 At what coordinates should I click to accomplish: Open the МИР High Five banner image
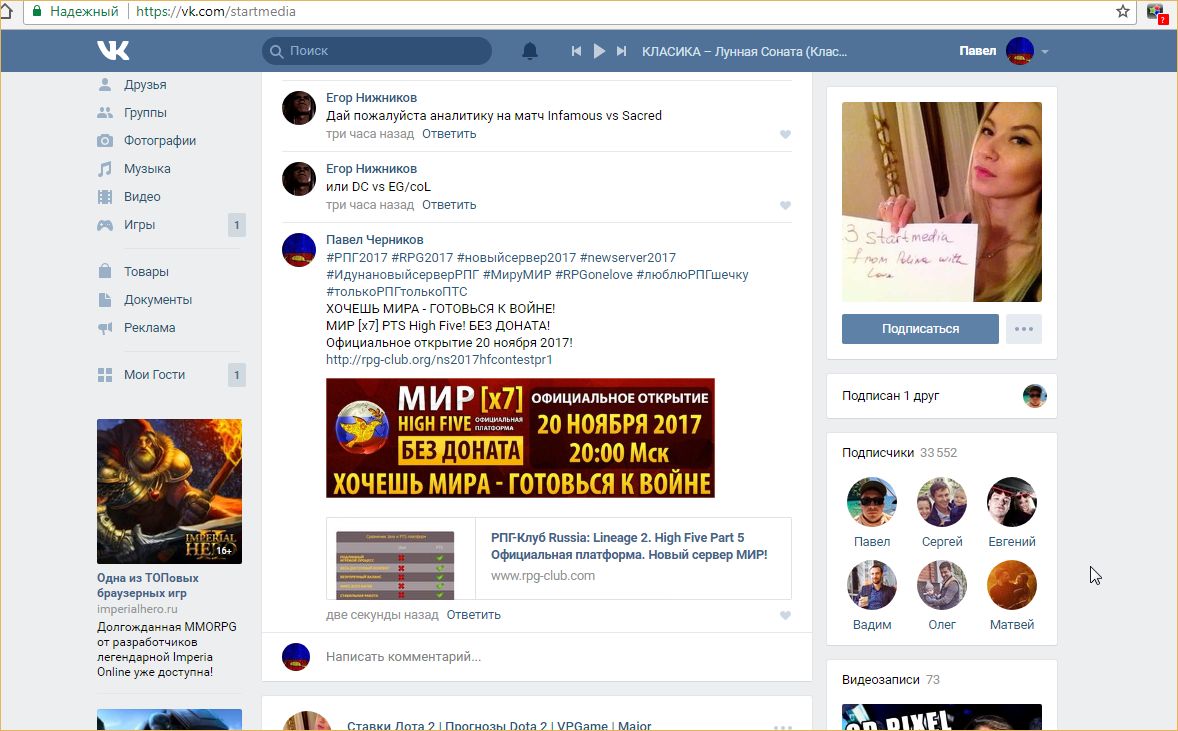(520, 438)
